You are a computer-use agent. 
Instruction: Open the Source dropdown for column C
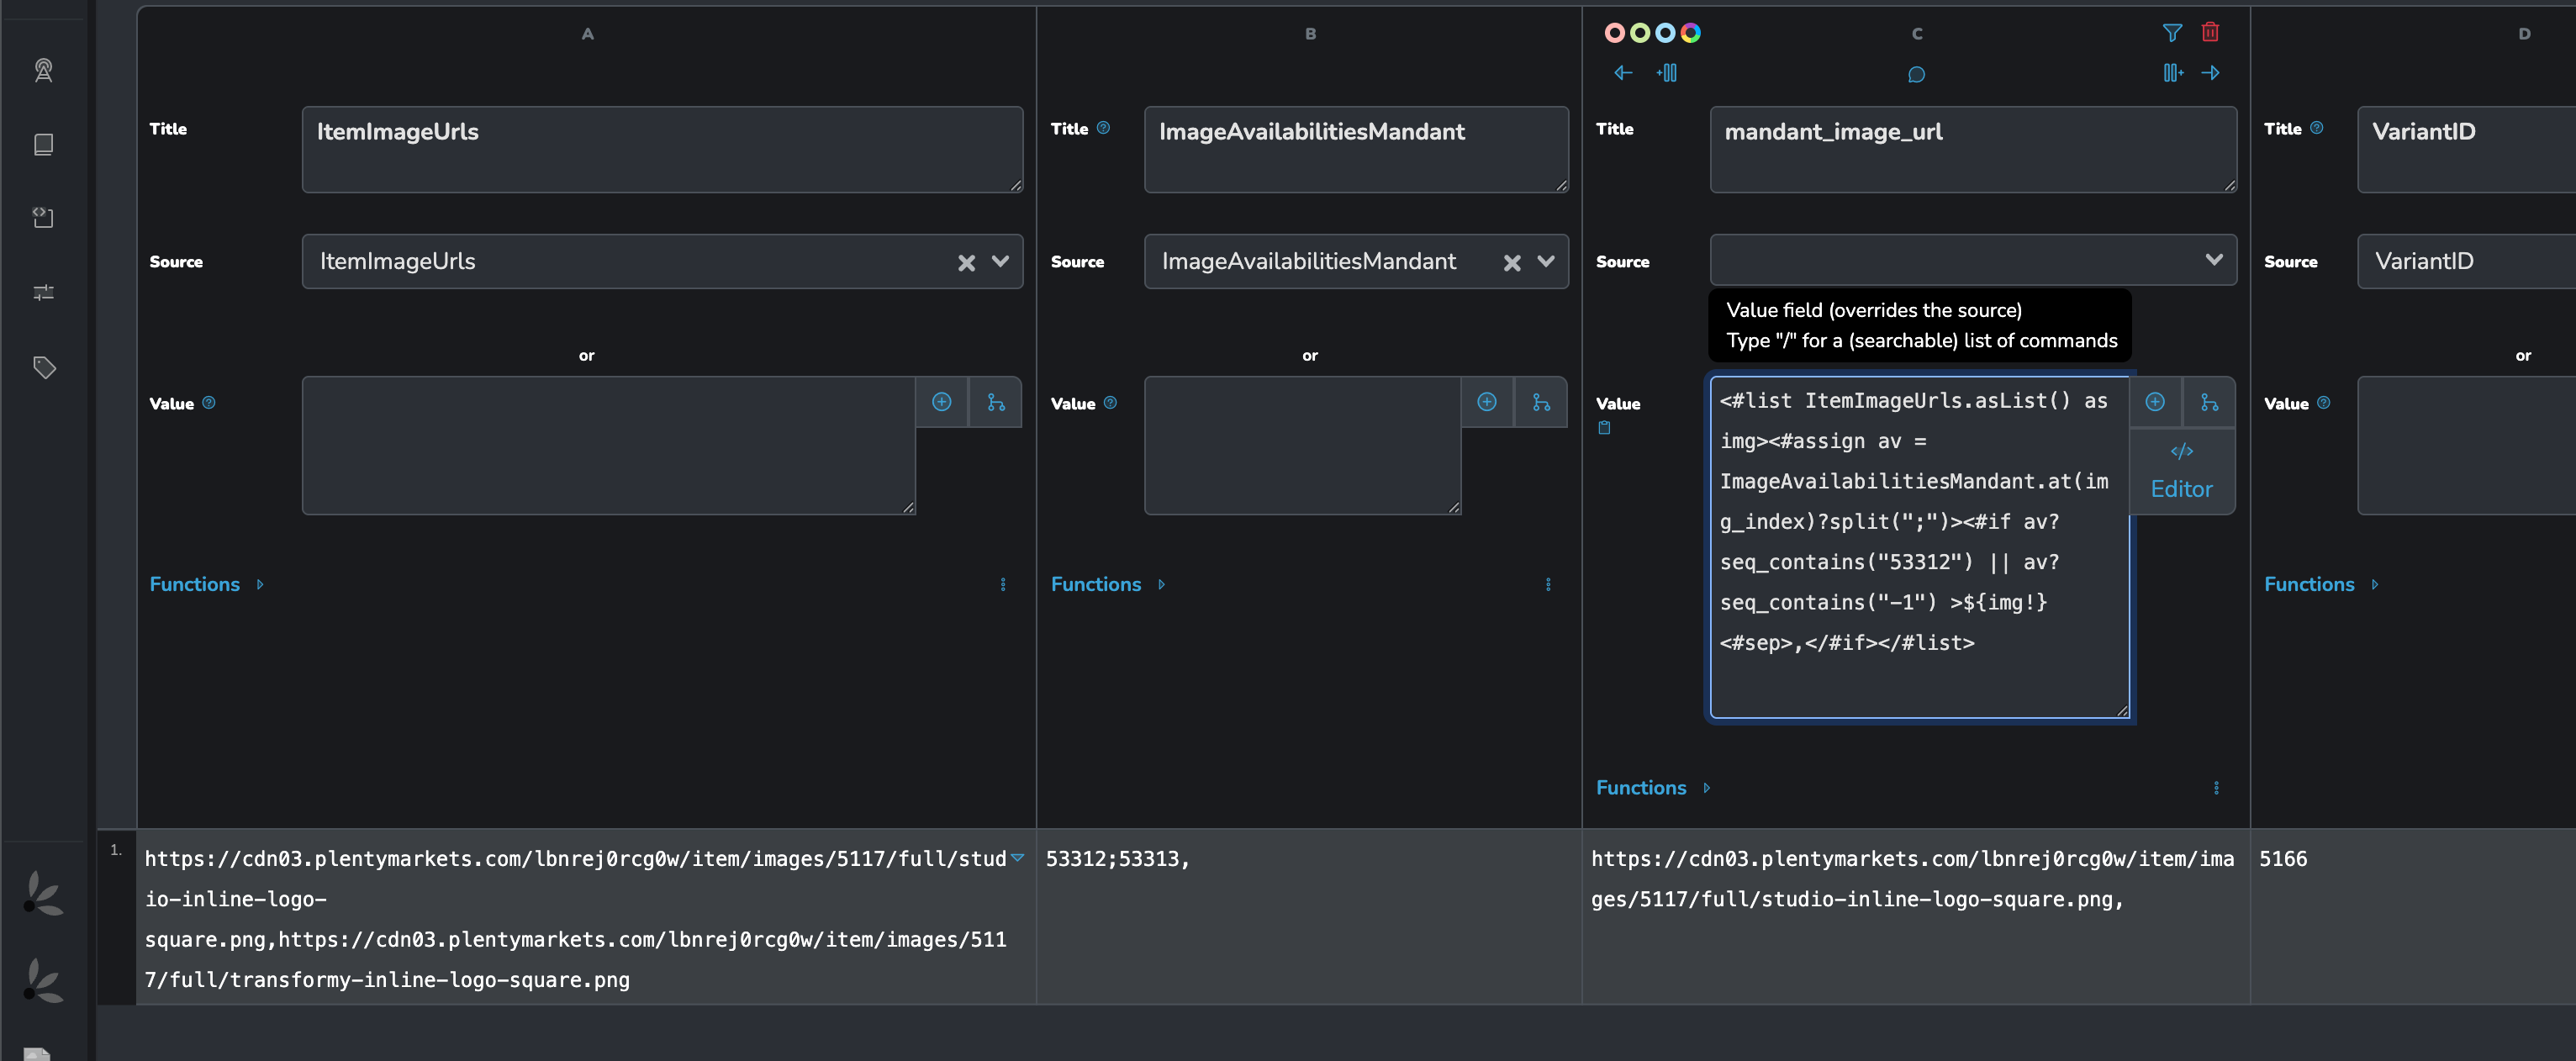tap(2213, 260)
